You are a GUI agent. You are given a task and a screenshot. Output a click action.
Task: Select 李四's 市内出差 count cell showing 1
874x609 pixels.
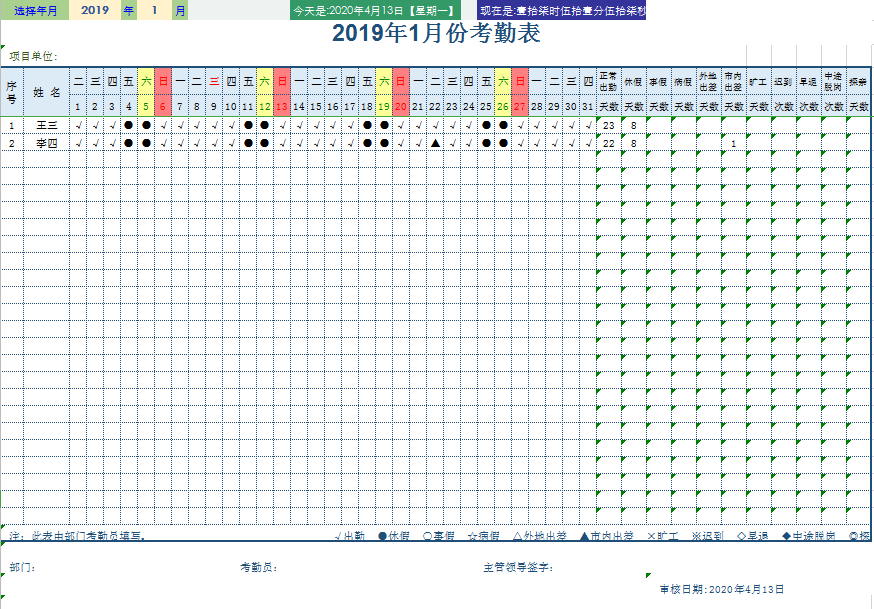(x=732, y=143)
